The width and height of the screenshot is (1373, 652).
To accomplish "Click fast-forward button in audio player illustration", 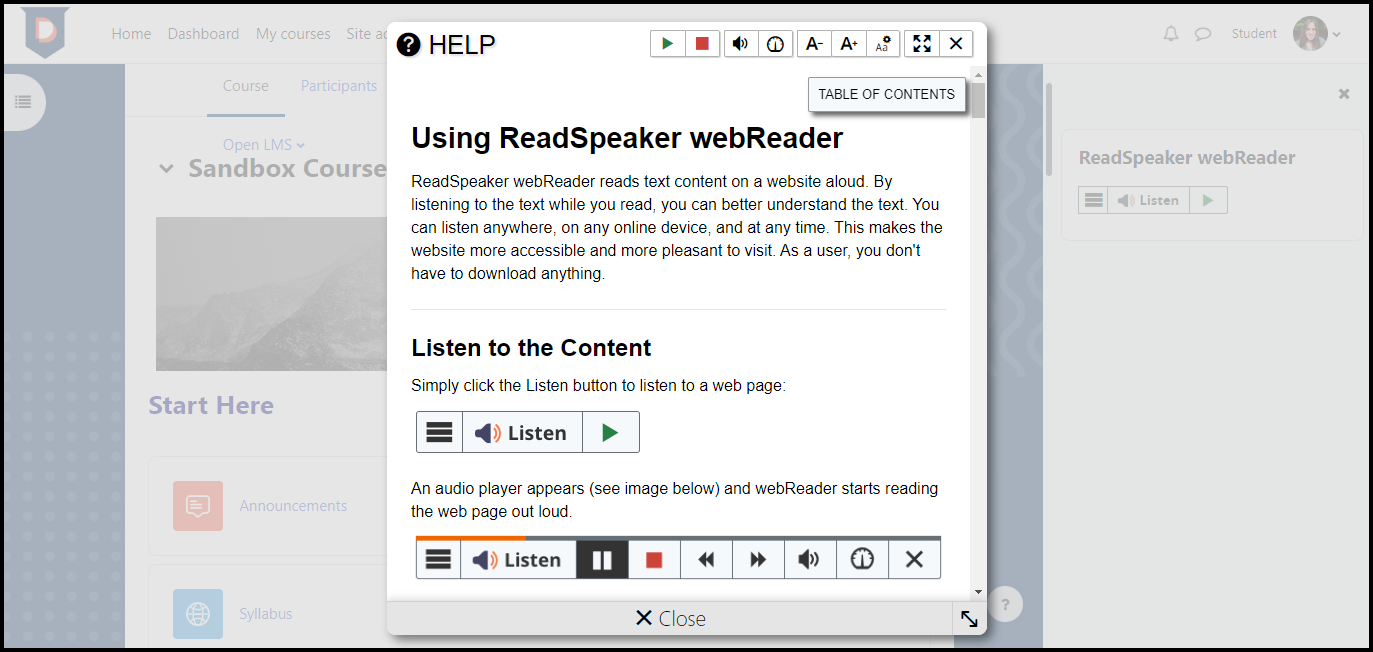I will 758,560.
